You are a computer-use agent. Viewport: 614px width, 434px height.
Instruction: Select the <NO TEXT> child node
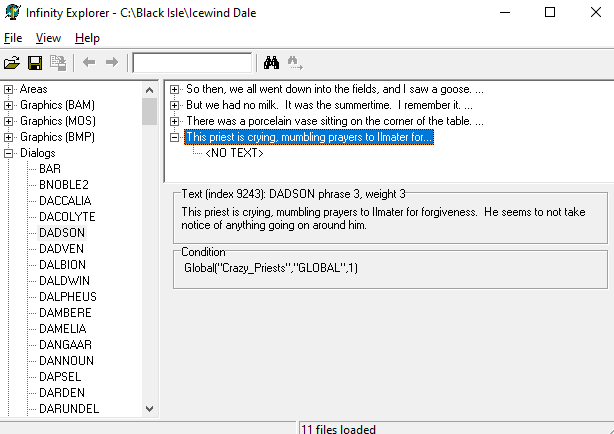[x=234, y=153]
